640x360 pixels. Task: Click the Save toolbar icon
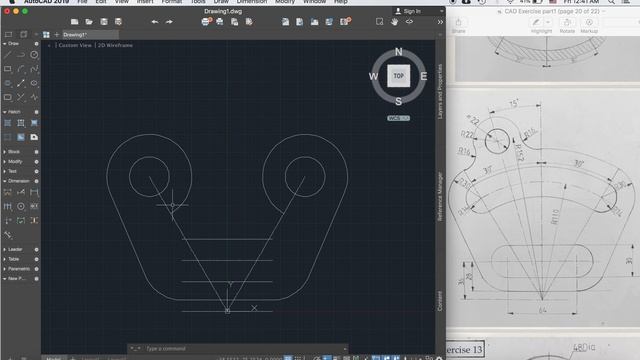click(x=104, y=22)
